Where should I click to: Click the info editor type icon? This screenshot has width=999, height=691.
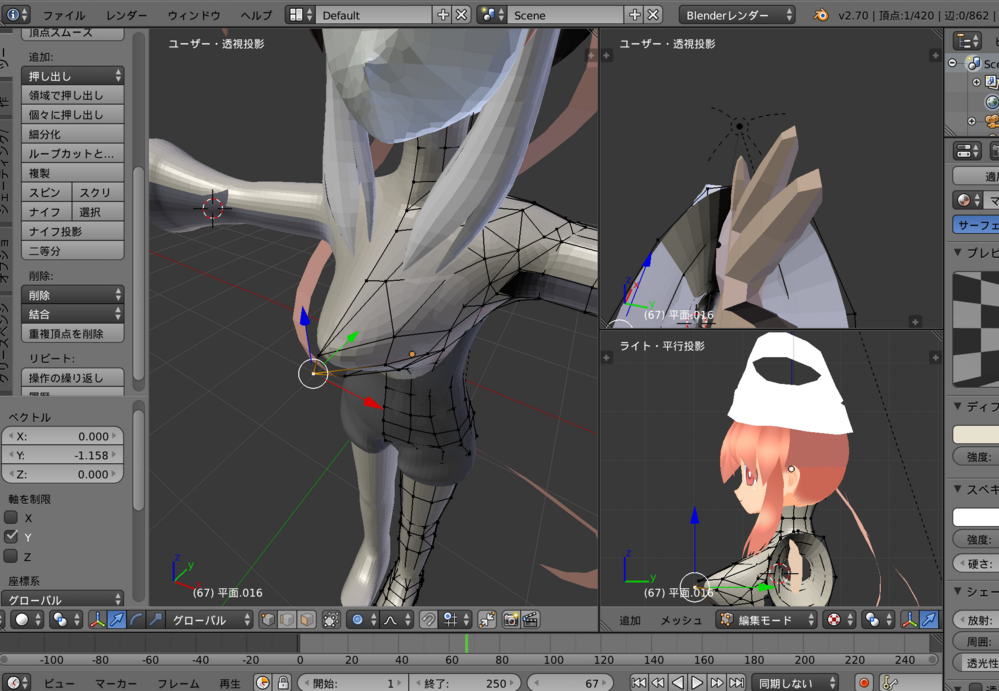(16, 14)
